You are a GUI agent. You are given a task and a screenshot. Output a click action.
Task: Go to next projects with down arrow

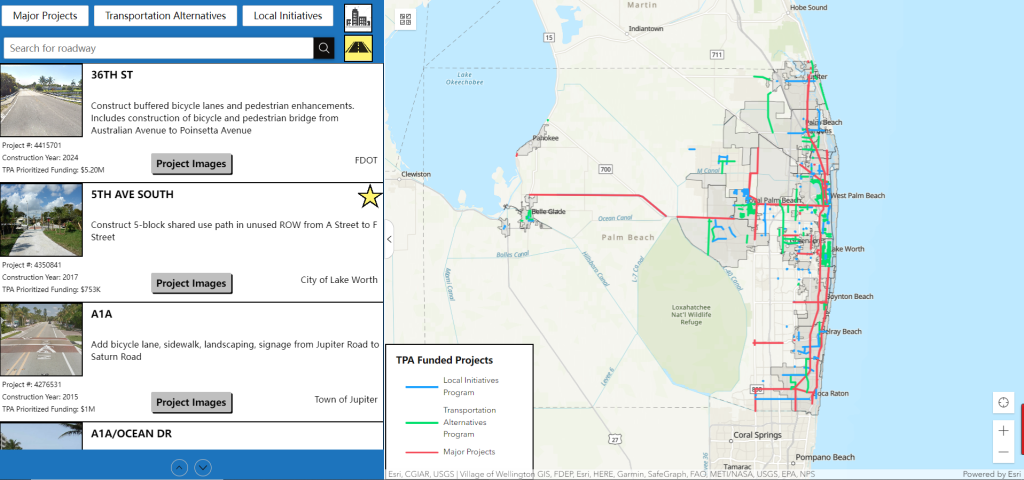pyautogui.click(x=203, y=468)
